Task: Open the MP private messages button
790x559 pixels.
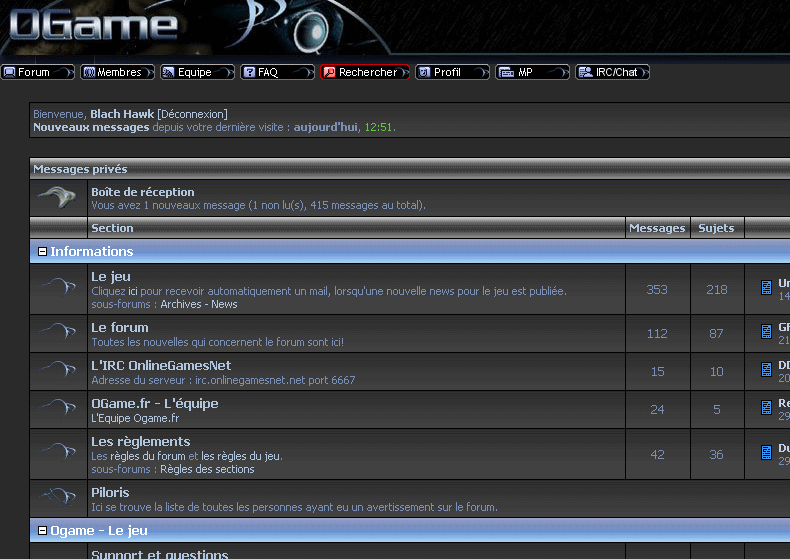Action: click(533, 72)
